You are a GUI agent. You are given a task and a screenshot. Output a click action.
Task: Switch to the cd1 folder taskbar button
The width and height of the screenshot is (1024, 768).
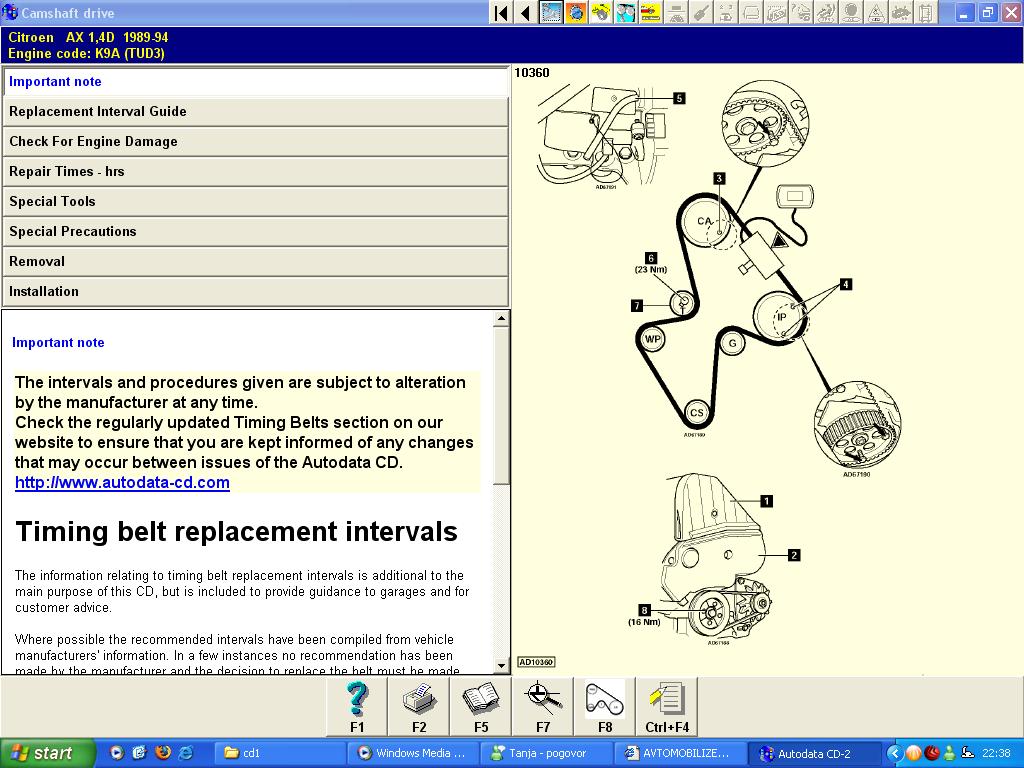click(x=281, y=753)
